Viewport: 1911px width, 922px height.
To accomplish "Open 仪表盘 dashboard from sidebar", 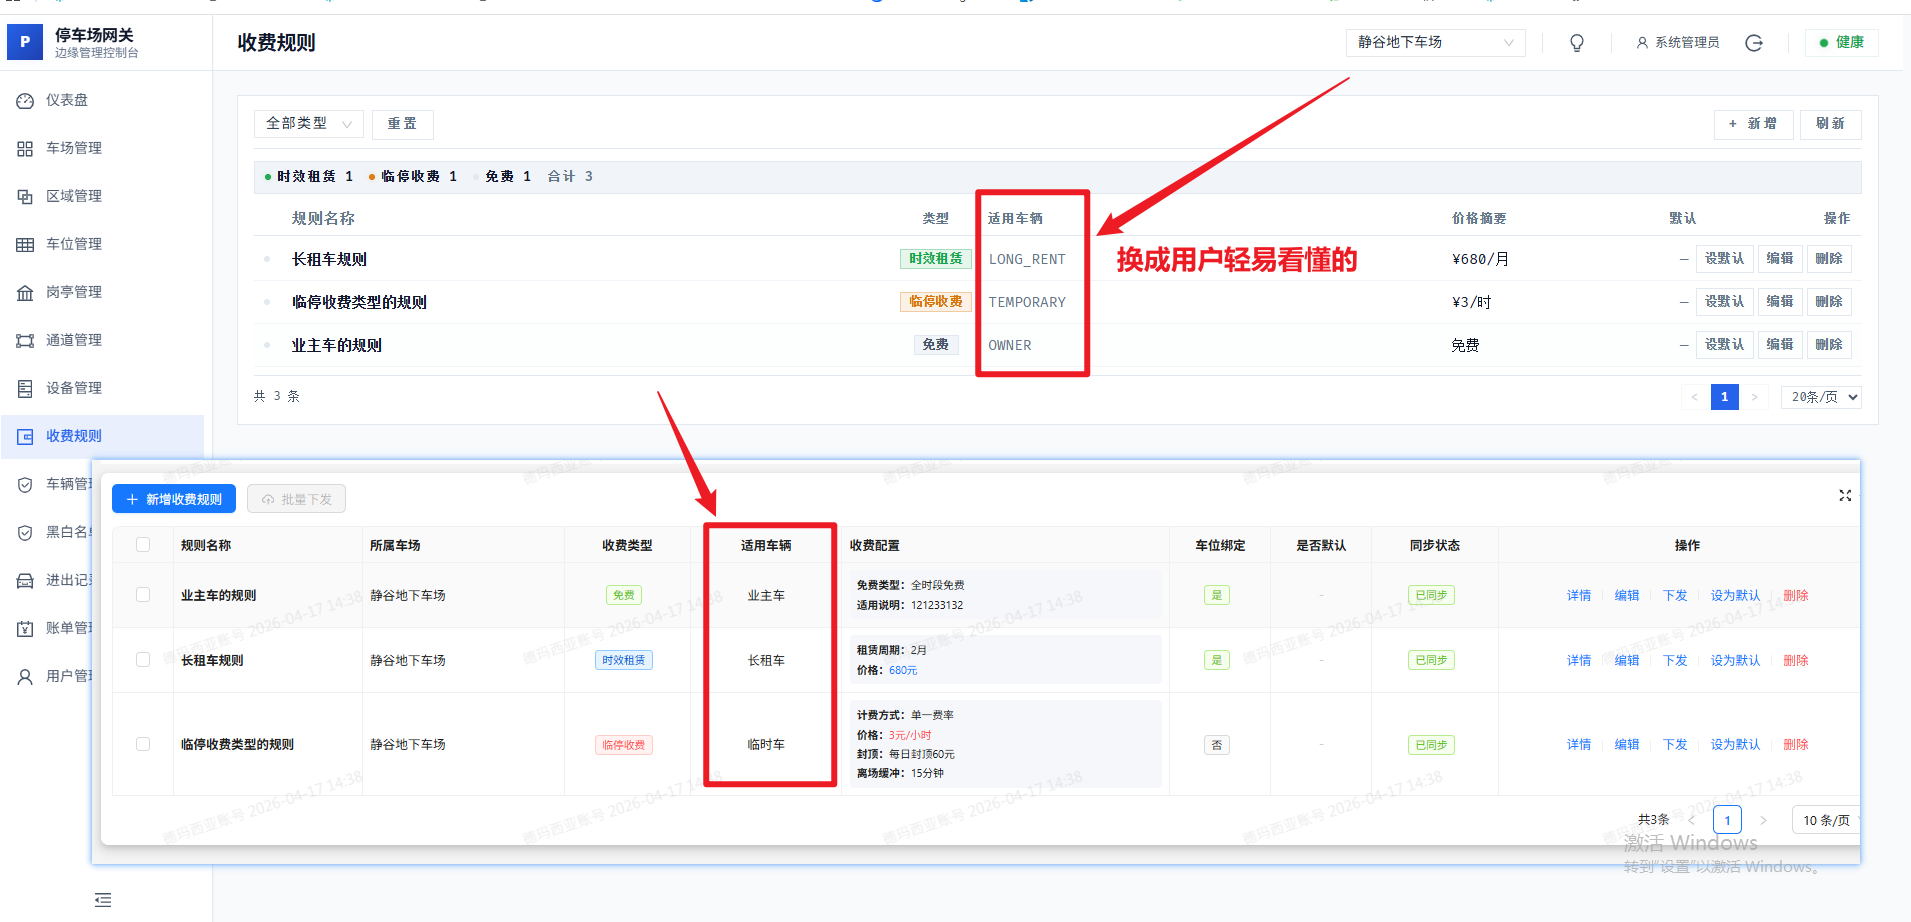I will click(66, 100).
